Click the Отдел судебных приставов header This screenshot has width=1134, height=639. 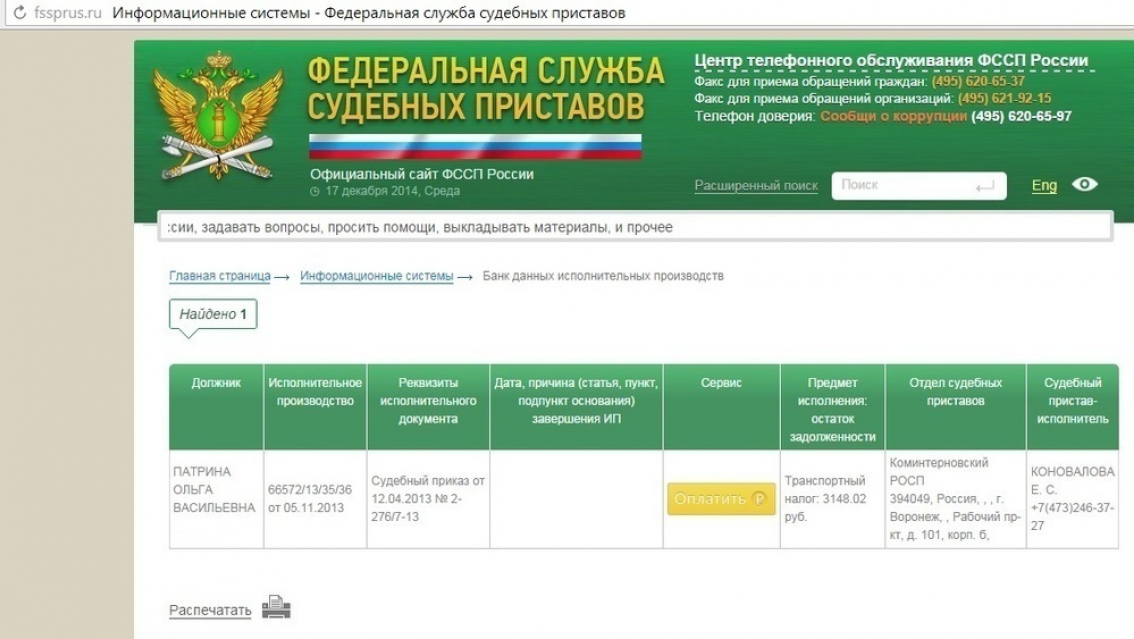pyautogui.click(x=955, y=408)
